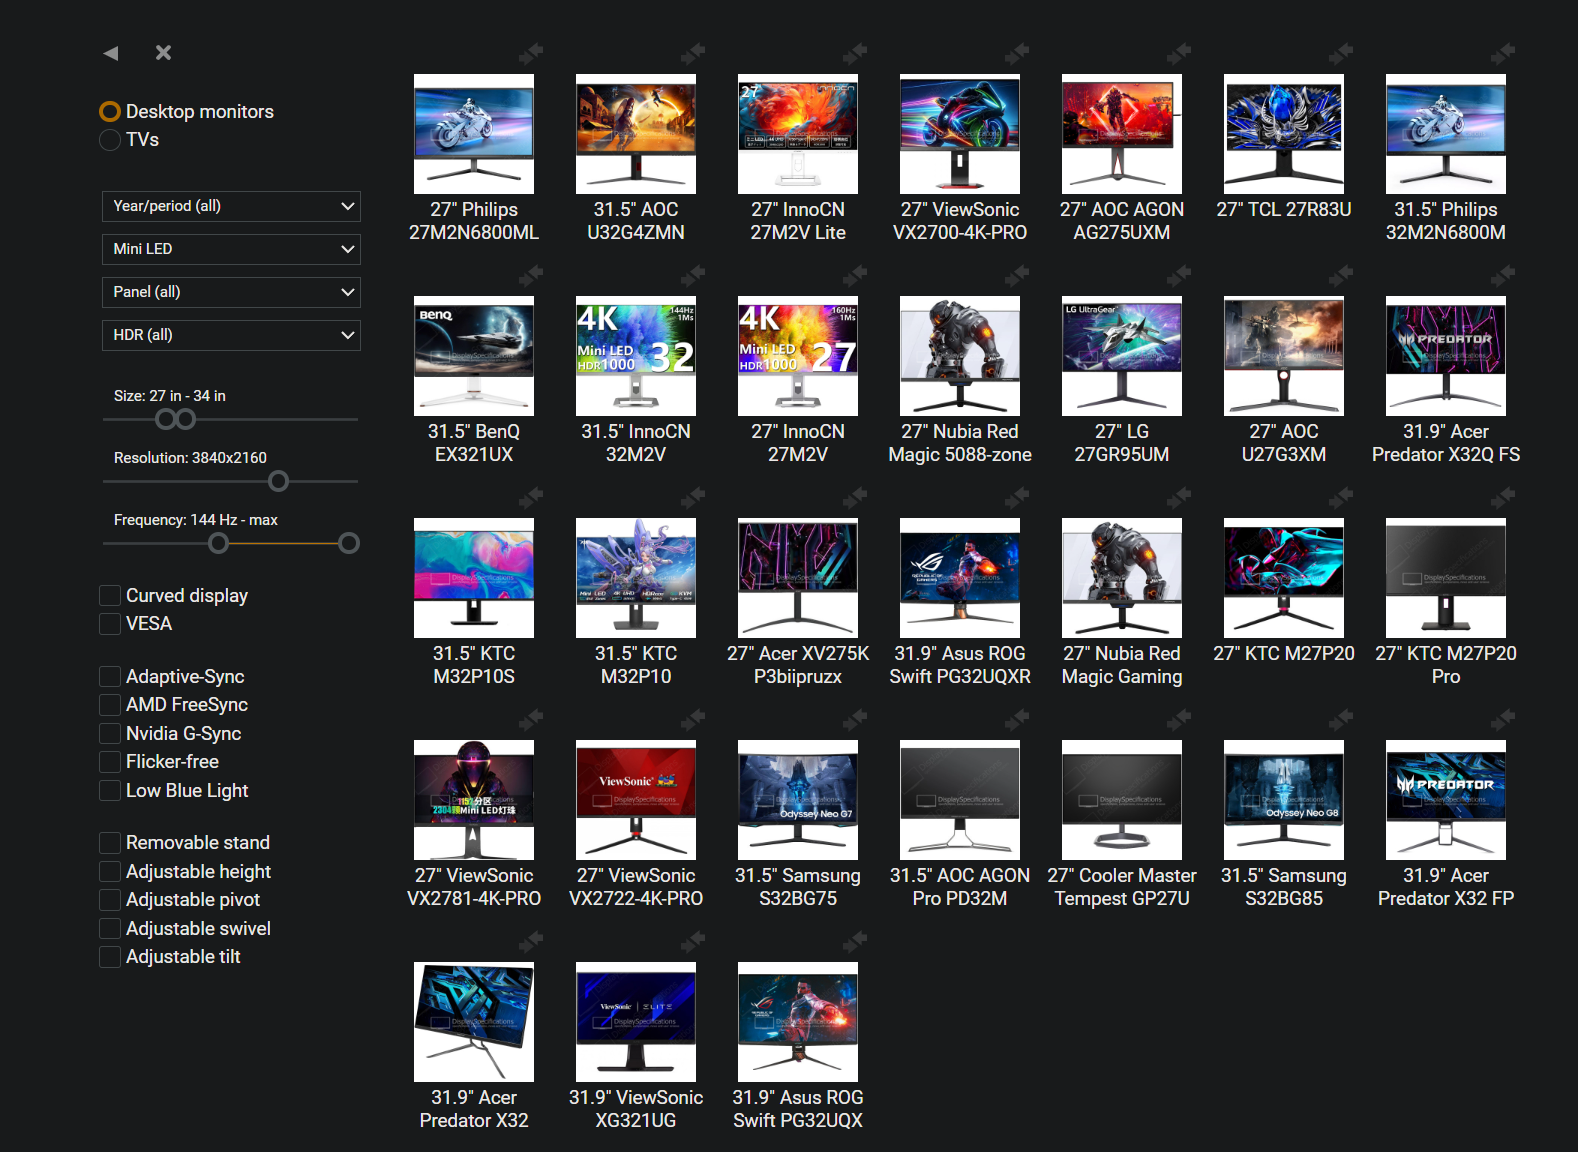The width and height of the screenshot is (1578, 1152).
Task: Open 27" Cooler Master Tempest GP27U link
Action: [x=1122, y=887]
